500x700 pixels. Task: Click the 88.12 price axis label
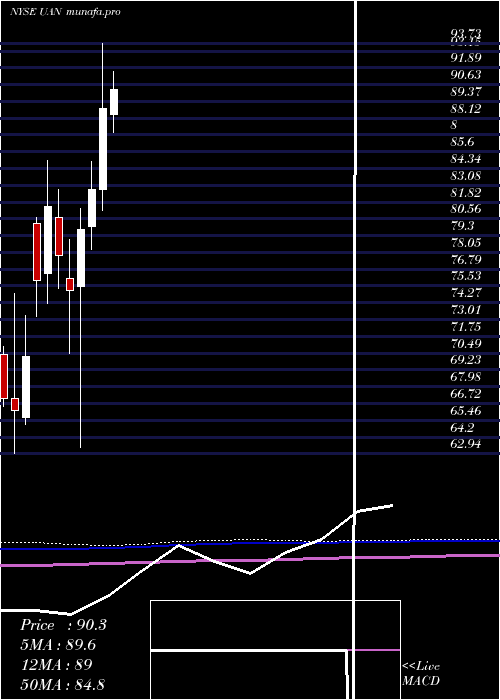coord(466,108)
